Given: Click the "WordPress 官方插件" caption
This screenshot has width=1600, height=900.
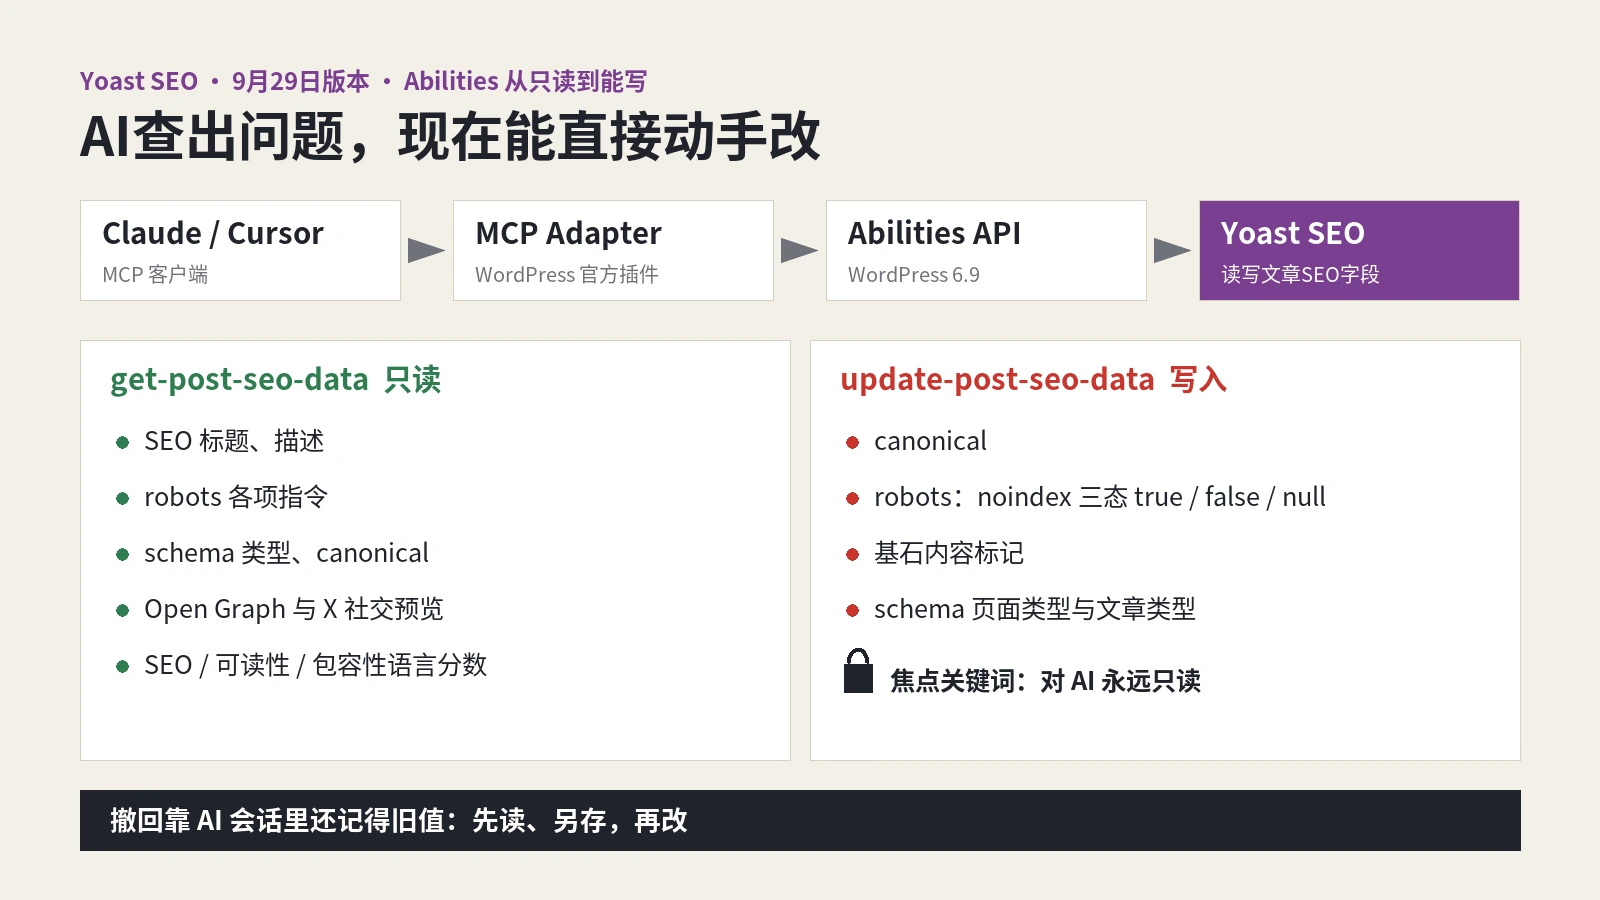Looking at the screenshot, I should pos(567,274).
